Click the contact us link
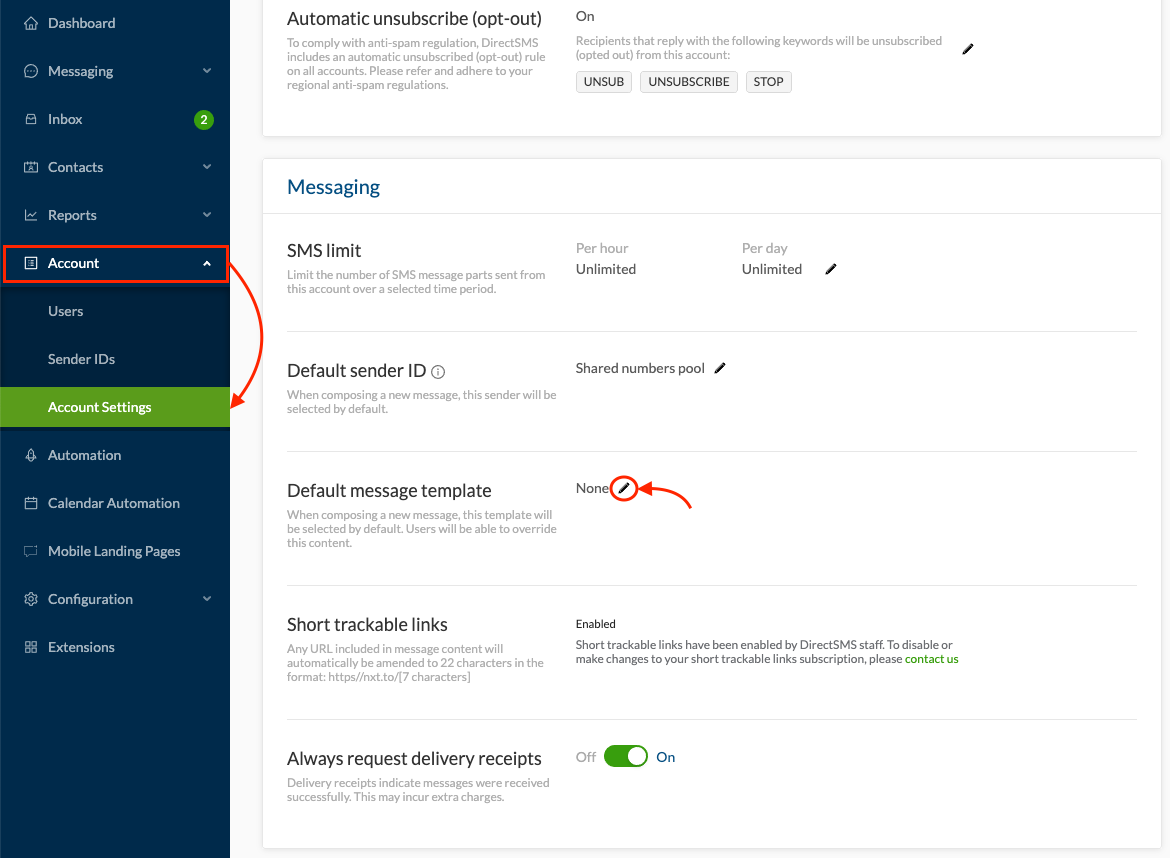This screenshot has width=1170, height=858. tap(931, 658)
